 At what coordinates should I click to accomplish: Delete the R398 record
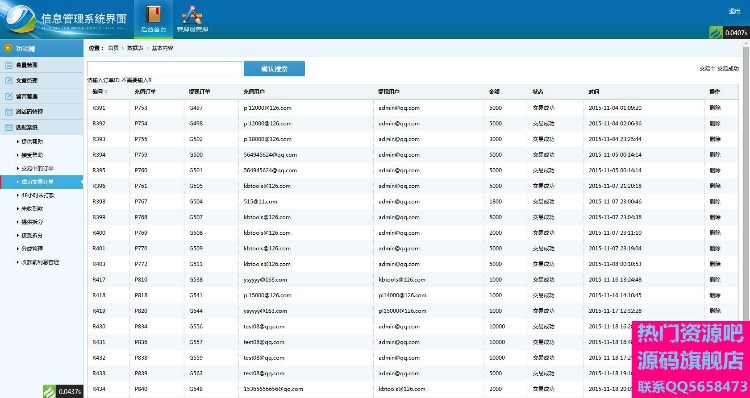pyautogui.click(x=715, y=201)
